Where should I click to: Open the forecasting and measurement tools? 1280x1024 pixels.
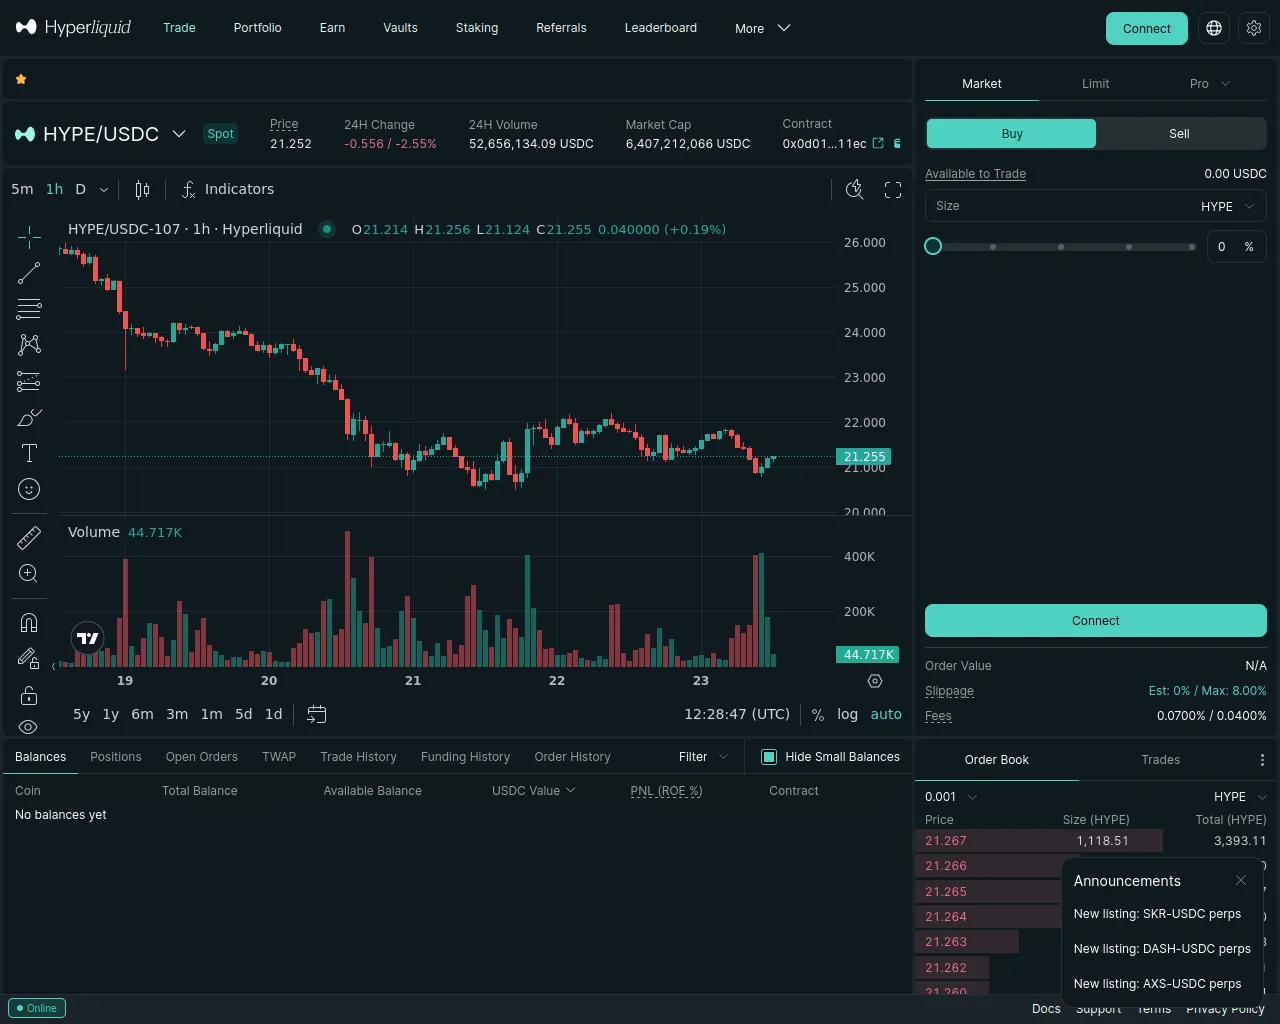coord(29,381)
